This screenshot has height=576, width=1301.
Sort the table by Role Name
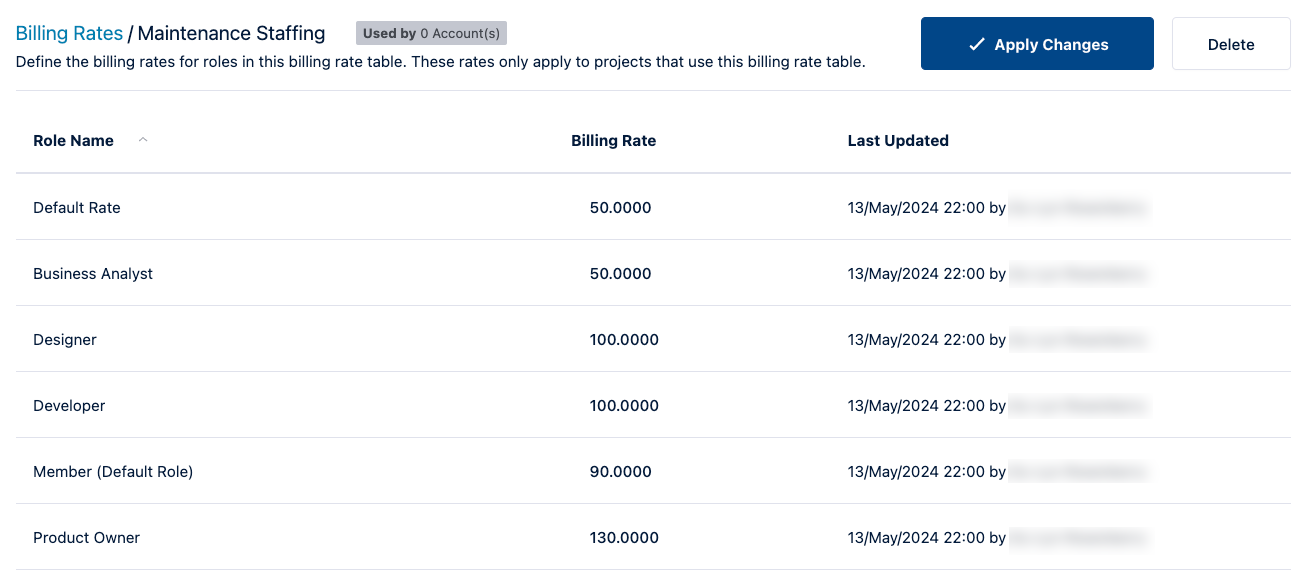(x=74, y=140)
